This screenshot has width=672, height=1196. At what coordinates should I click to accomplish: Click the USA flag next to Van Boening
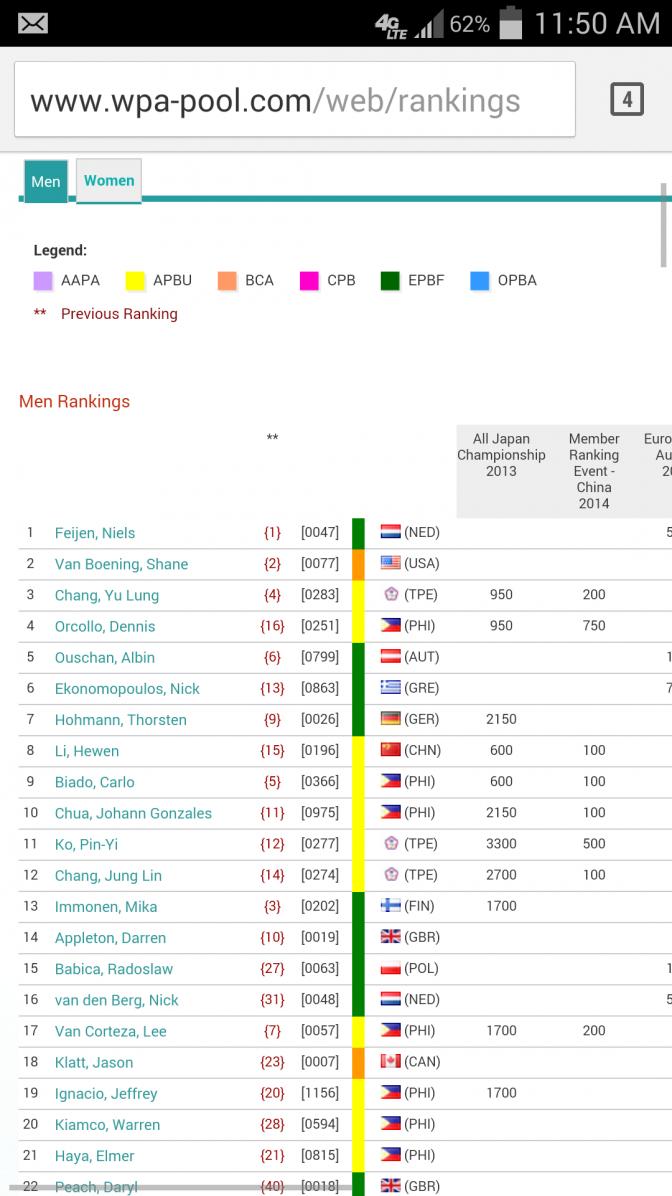pos(390,564)
